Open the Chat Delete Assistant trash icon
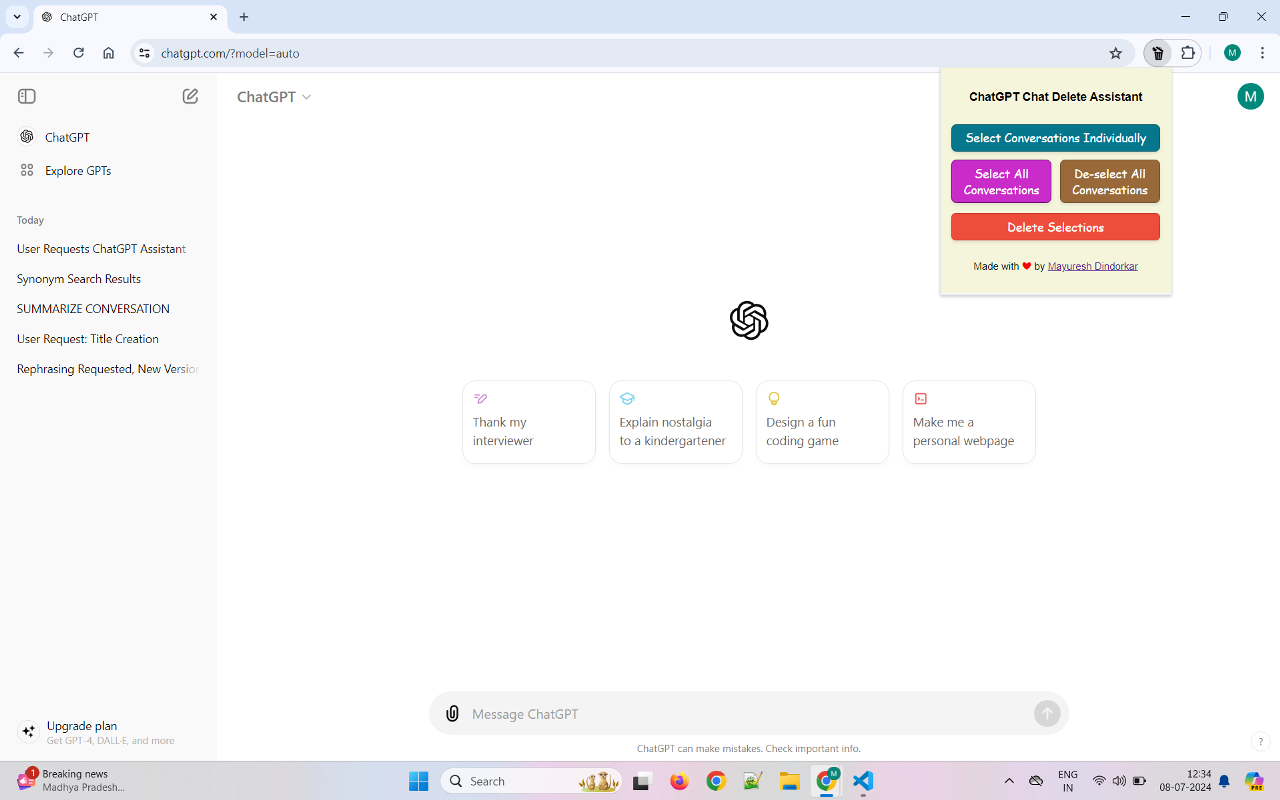1280x800 pixels. 1157,53
